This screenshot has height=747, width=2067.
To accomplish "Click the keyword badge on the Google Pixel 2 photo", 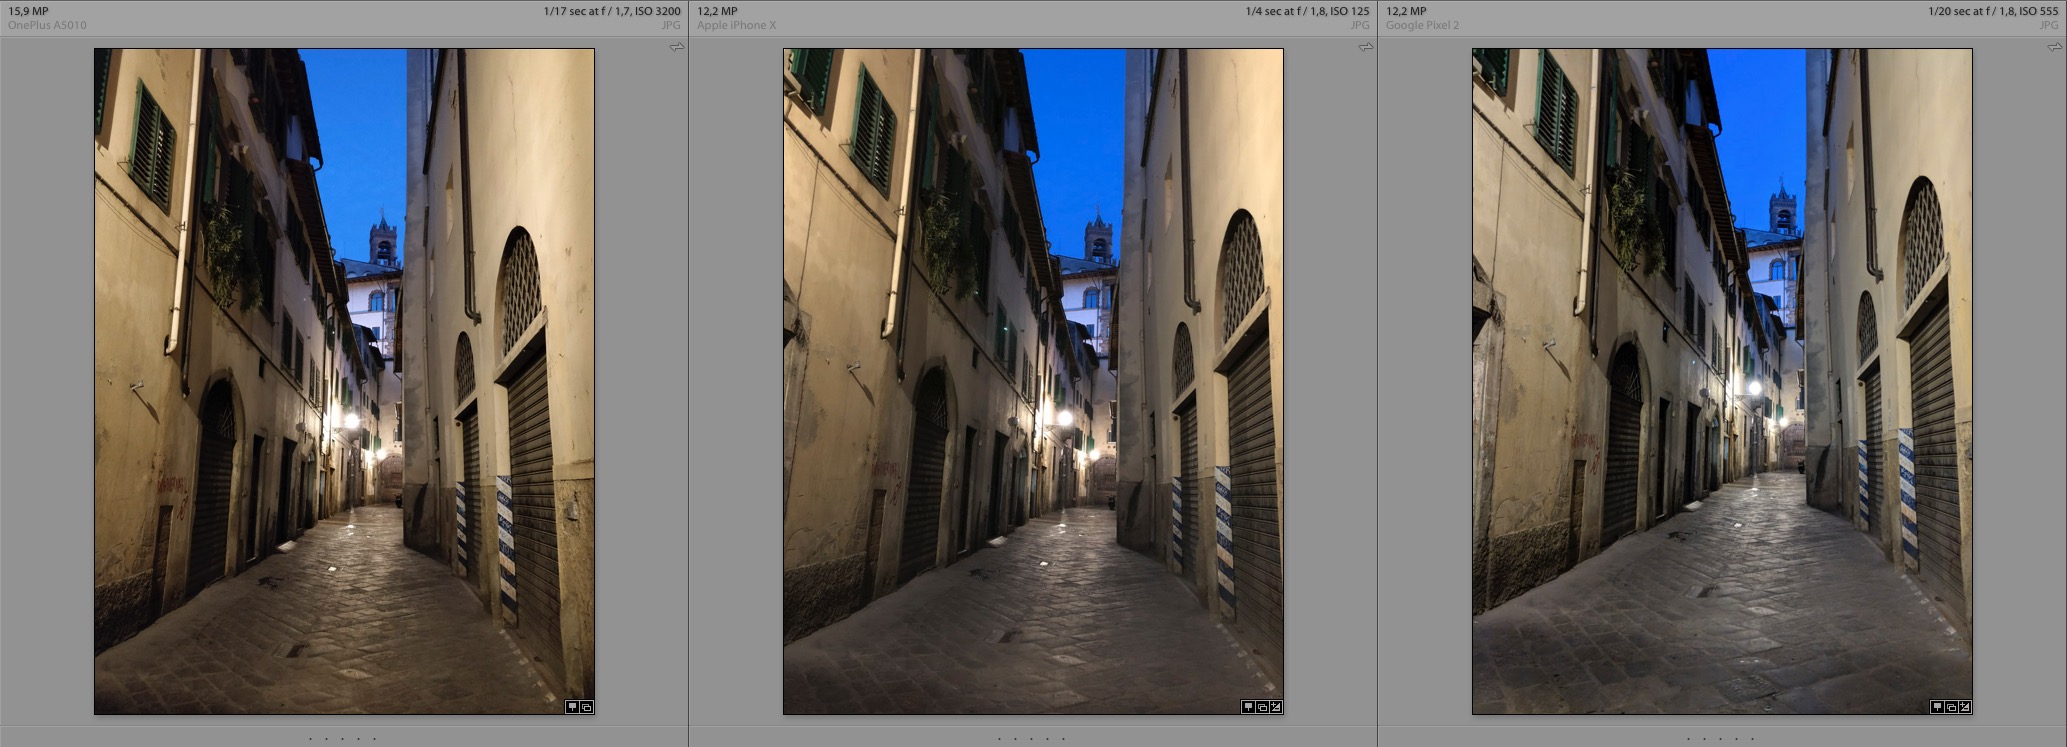I will (1936, 707).
